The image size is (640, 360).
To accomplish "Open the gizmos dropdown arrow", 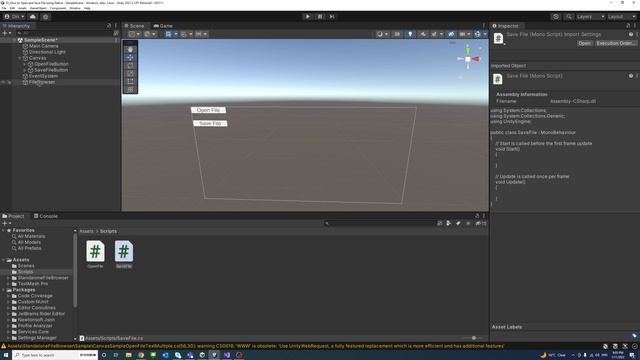I will click(x=485, y=34).
